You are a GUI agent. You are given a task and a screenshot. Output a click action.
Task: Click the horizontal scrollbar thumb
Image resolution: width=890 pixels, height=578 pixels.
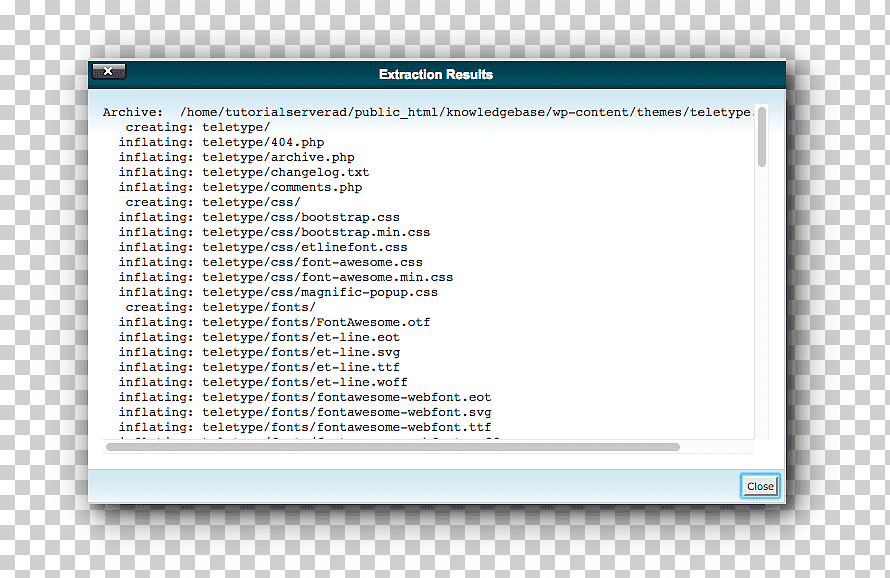click(x=393, y=447)
